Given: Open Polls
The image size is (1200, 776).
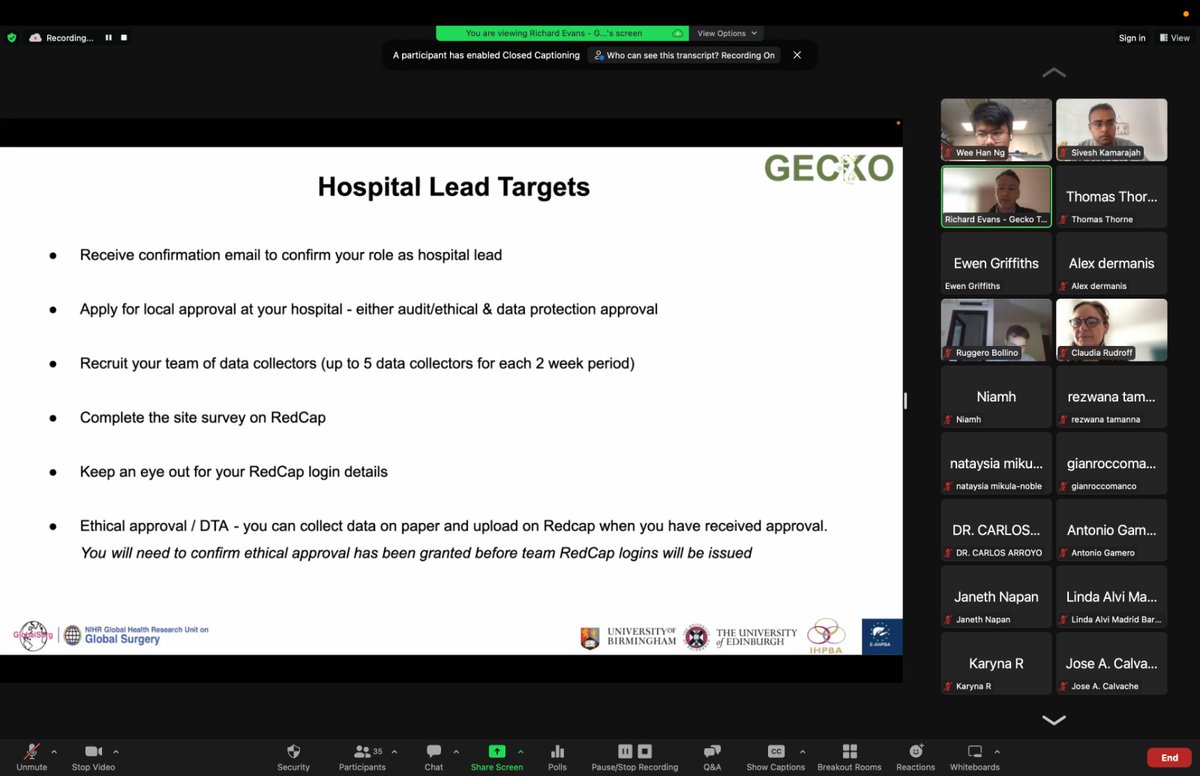Looking at the screenshot, I should pyautogui.click(x=557, y=756).
